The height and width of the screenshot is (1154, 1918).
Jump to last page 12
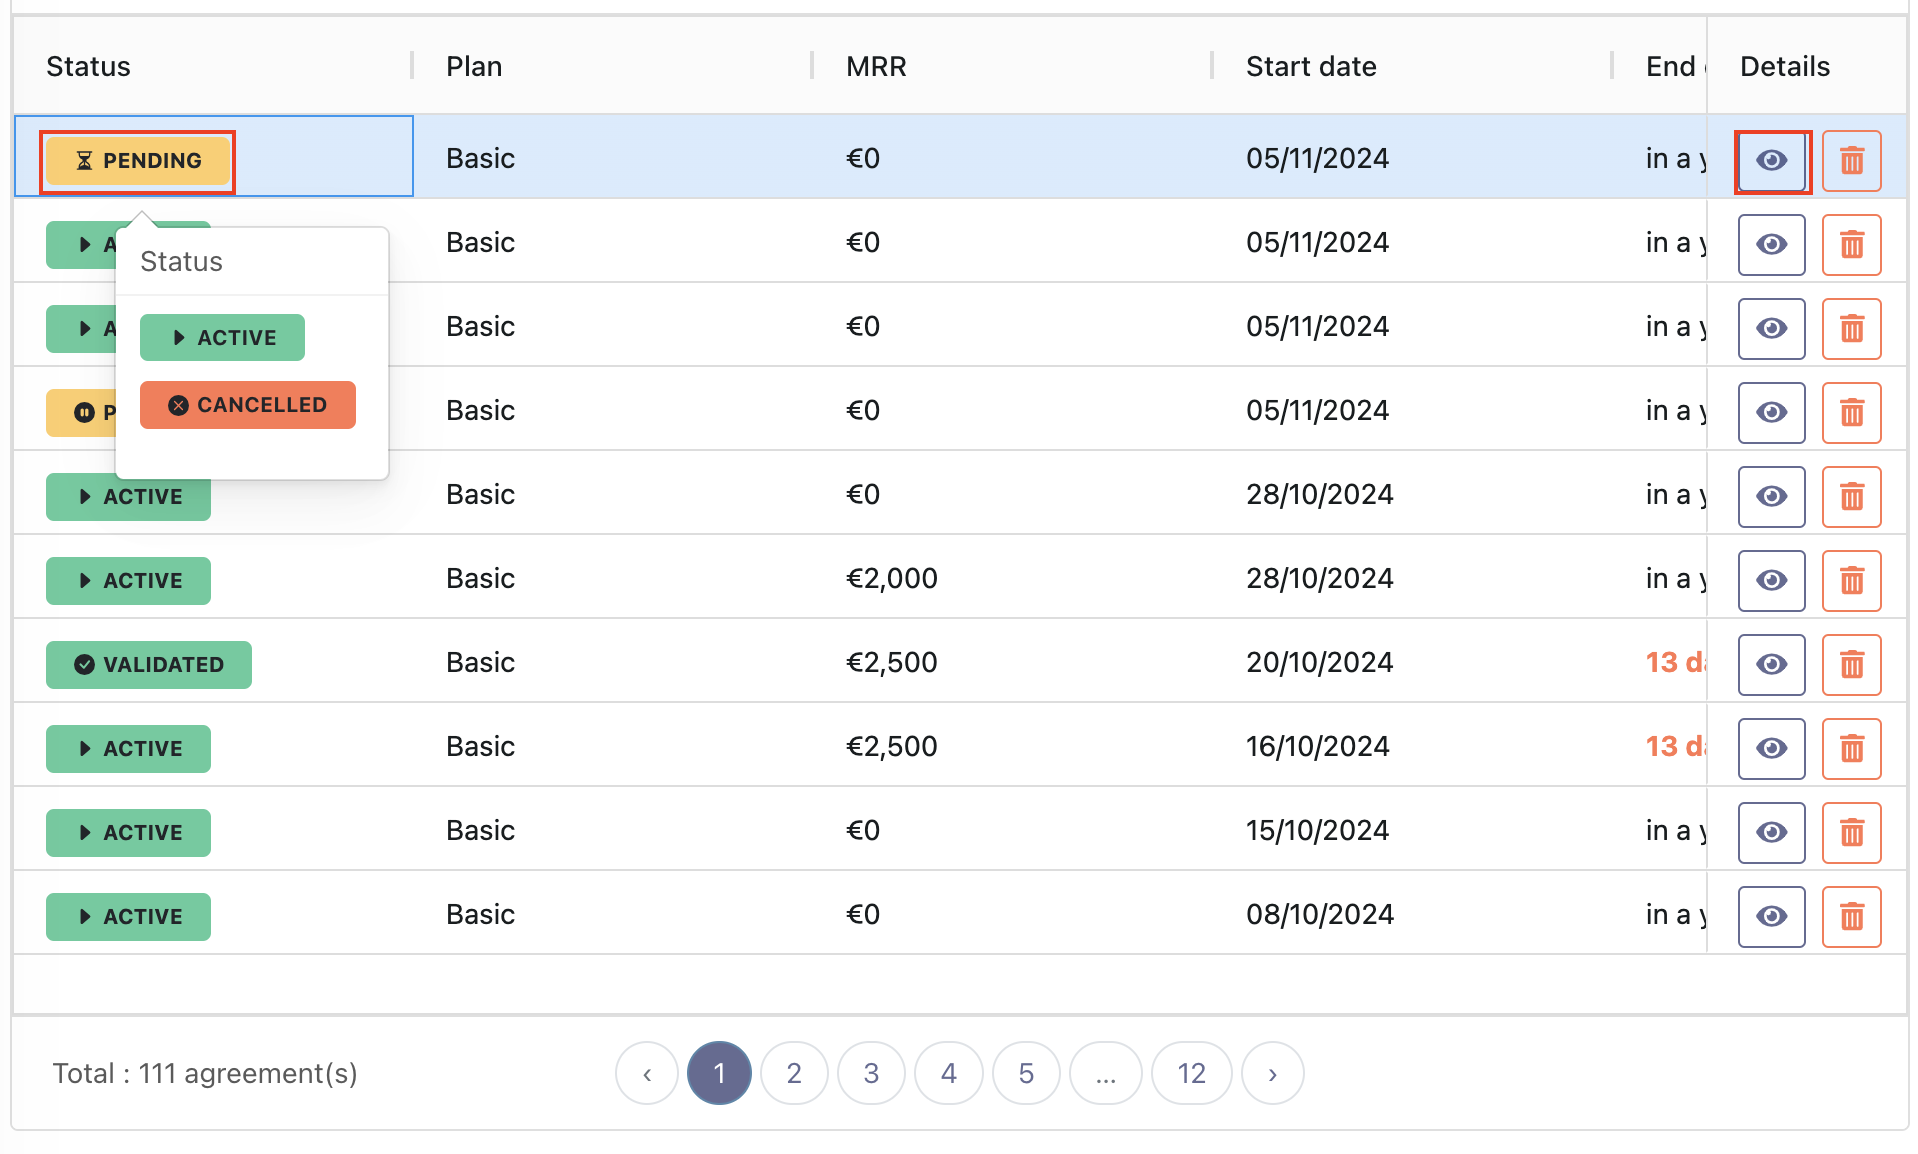click(1191, 1073)
